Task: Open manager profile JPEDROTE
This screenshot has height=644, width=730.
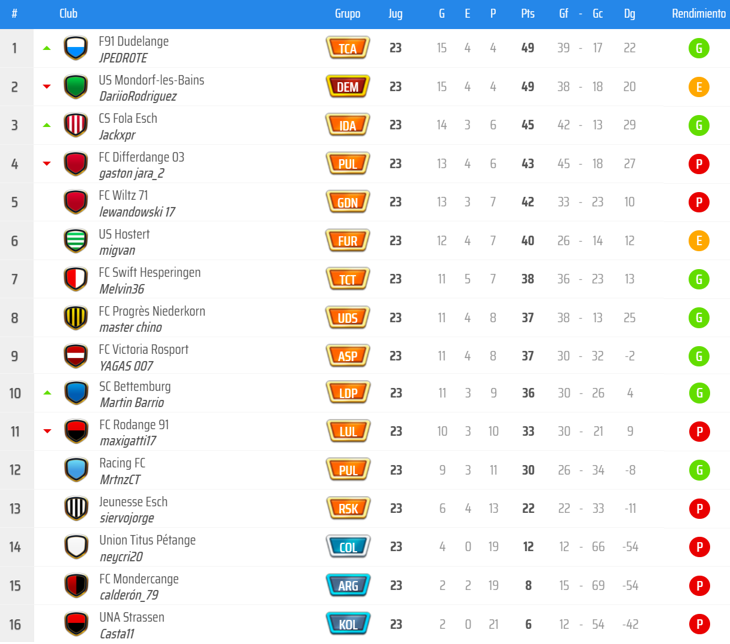Action: 123,58
